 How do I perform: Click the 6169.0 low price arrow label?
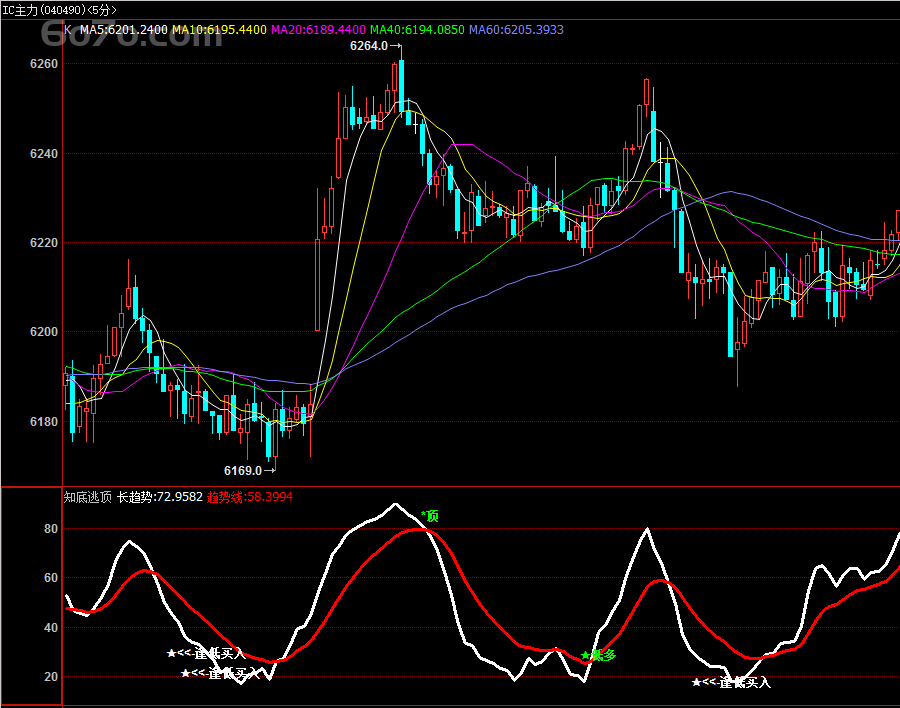pos(248,469)
